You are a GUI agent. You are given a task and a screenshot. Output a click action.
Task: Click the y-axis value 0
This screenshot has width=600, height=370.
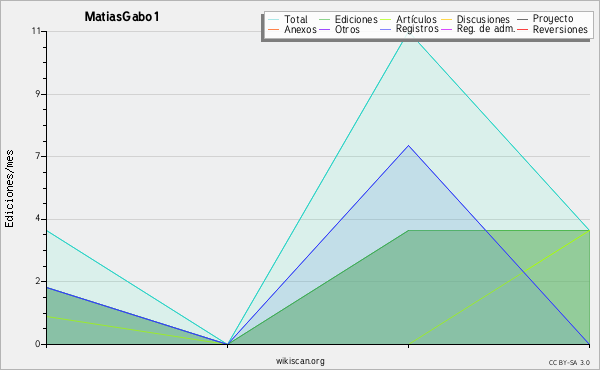point(38,344)
